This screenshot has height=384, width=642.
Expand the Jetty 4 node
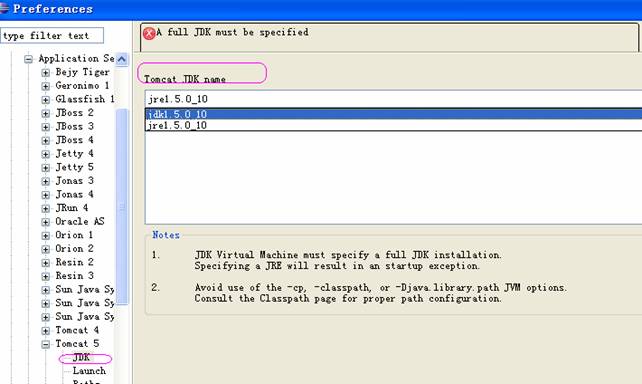coord(45,154)
